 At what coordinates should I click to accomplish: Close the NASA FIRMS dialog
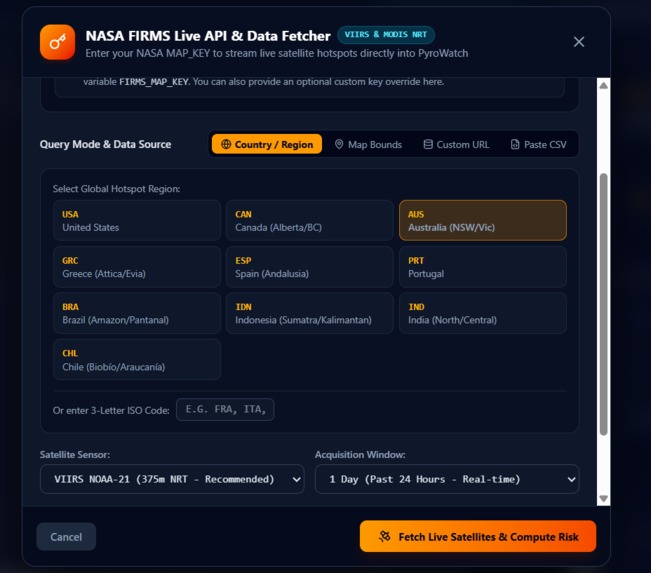click(x=579, y=42)
